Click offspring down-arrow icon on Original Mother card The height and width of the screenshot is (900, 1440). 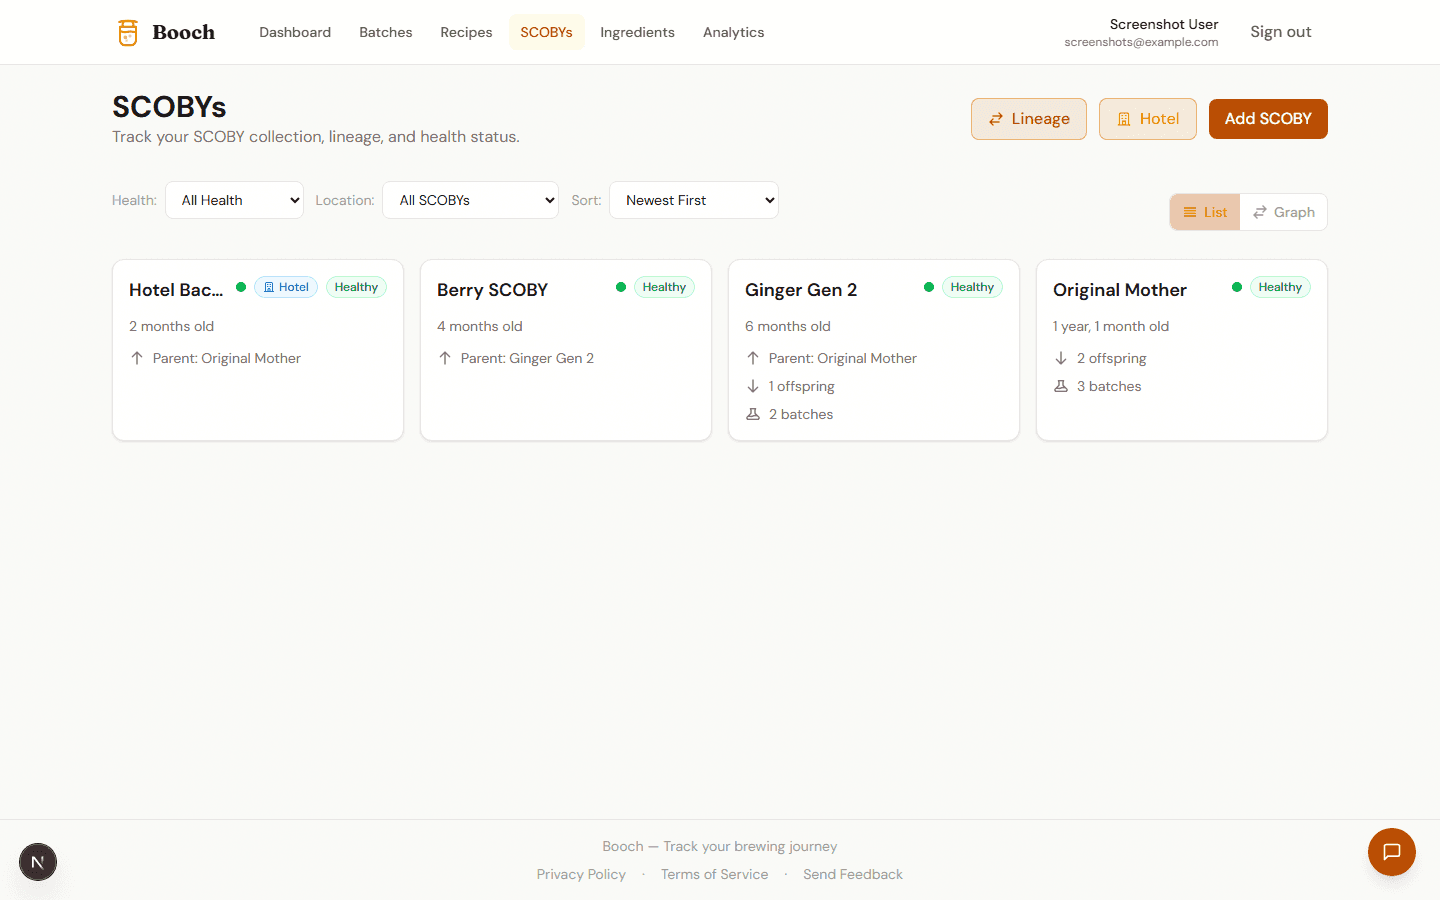1061,358
